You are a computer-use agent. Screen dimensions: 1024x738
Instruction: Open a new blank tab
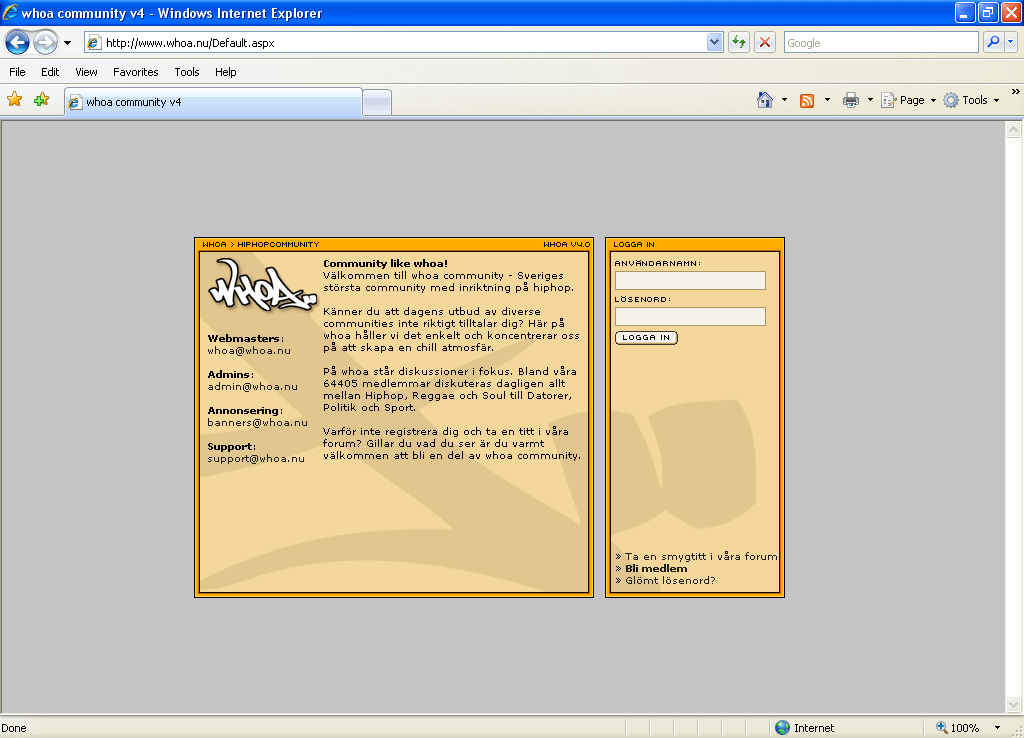click(x=377, y=103)
